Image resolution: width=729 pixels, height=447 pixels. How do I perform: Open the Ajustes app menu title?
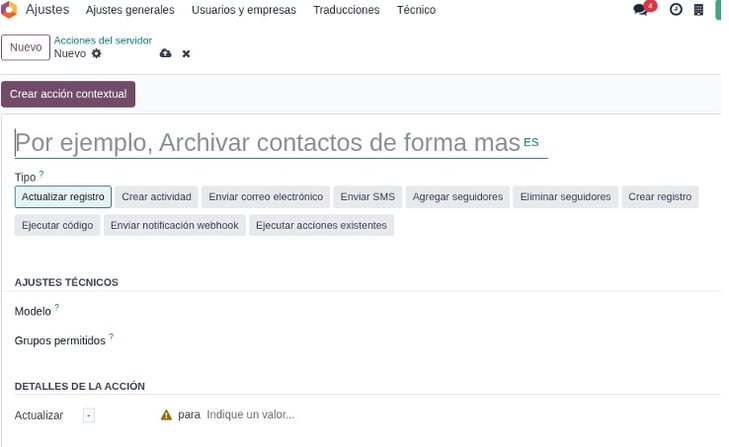tap(47, 9)
